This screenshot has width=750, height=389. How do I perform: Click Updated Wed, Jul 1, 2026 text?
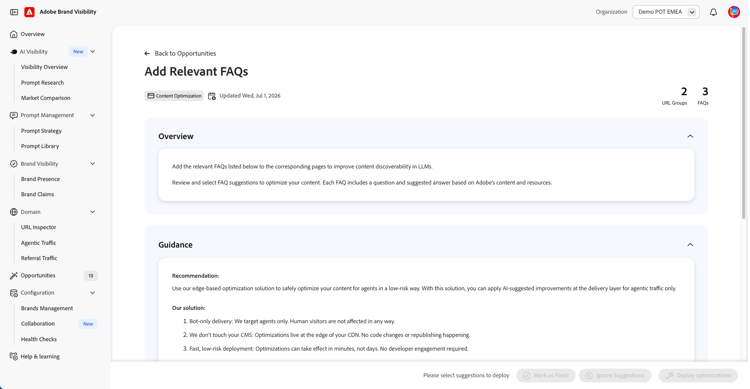(x=250, y=96)
